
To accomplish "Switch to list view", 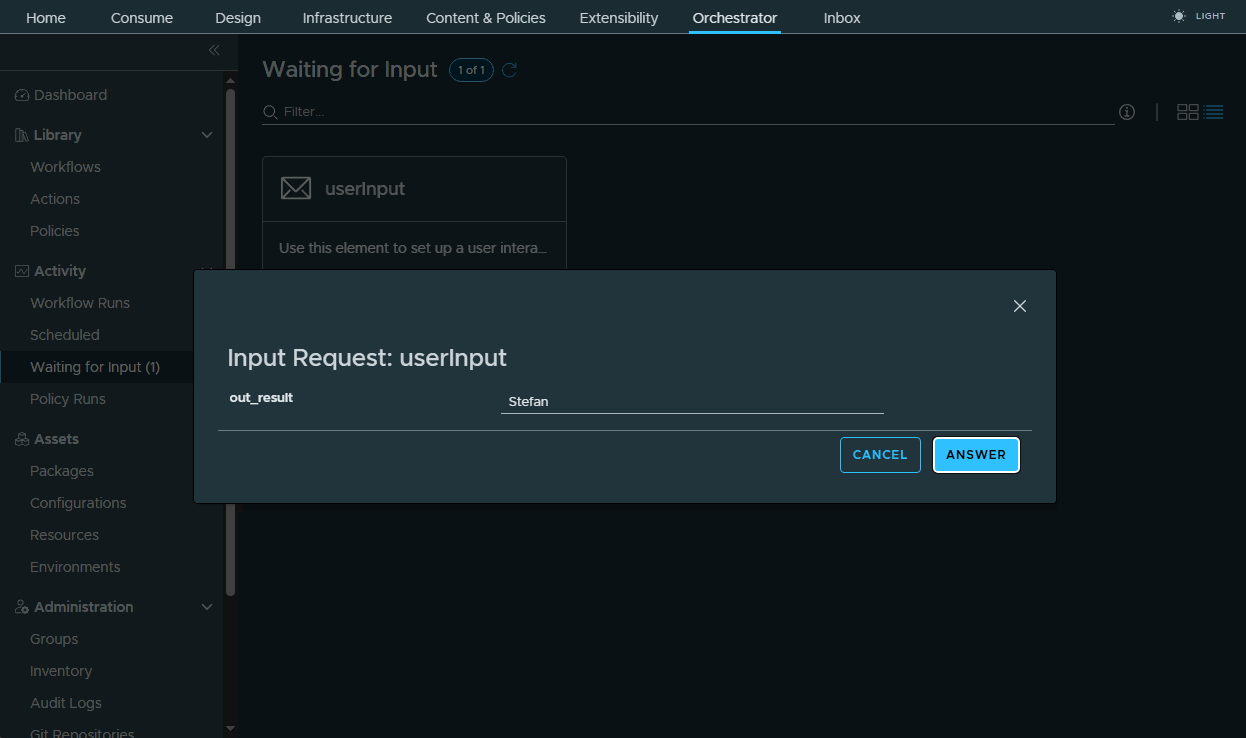I will coord(1214,112).
